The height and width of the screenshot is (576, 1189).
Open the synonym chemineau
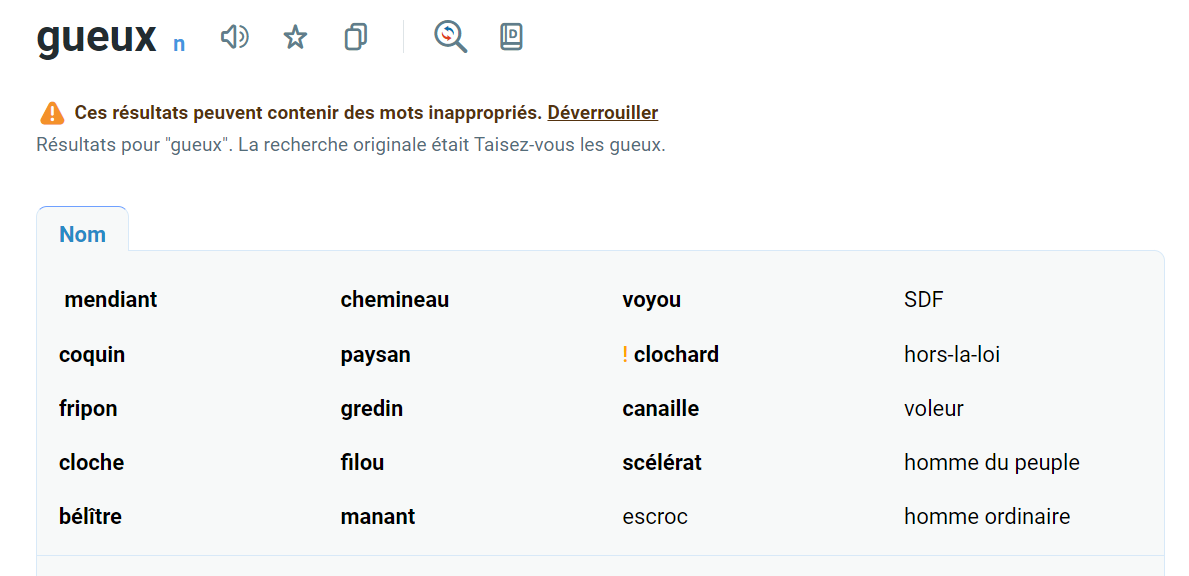tap(394, 300)
